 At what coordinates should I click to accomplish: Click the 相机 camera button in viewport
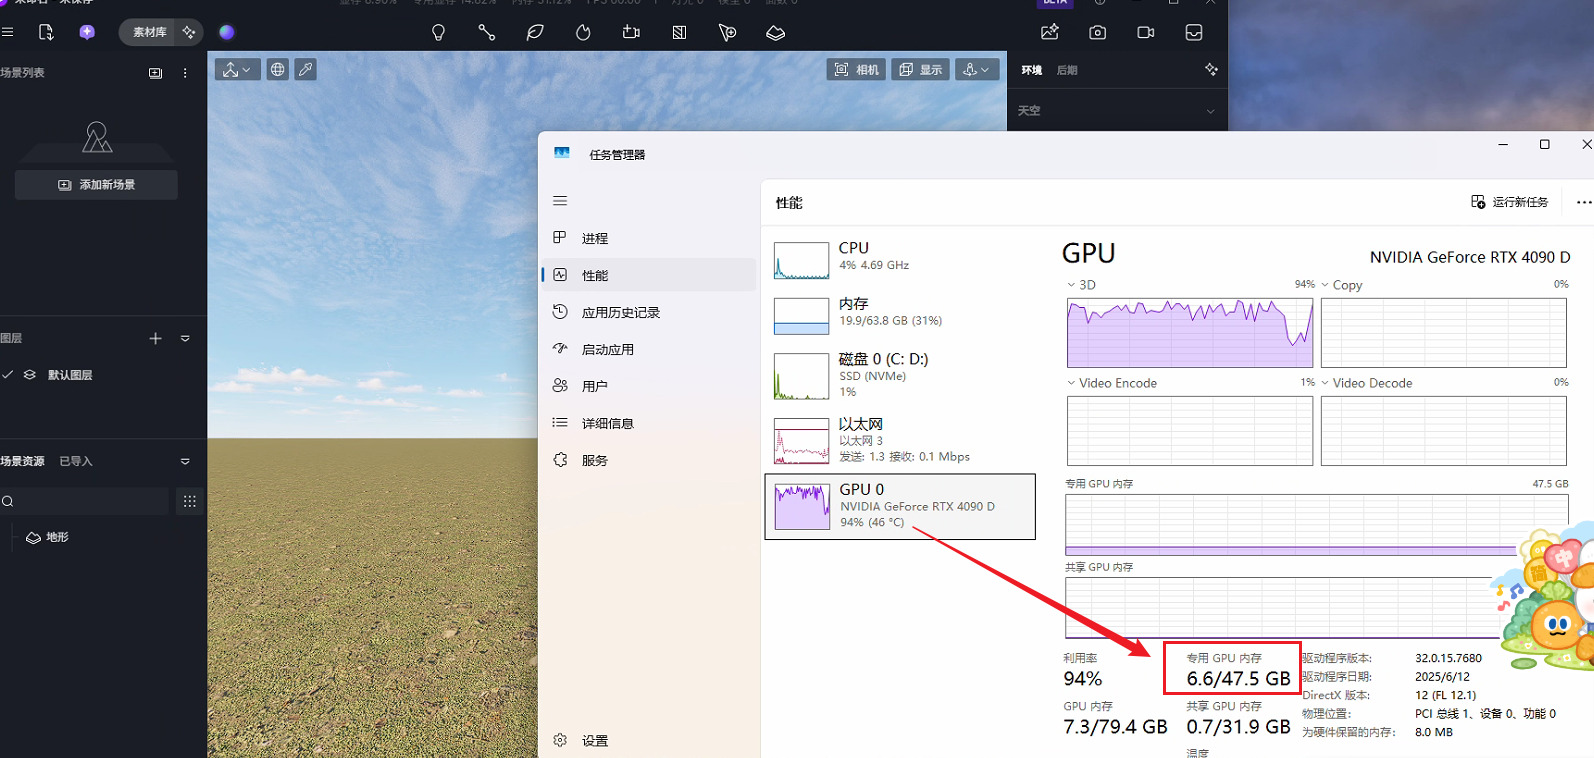pos(856,69)
